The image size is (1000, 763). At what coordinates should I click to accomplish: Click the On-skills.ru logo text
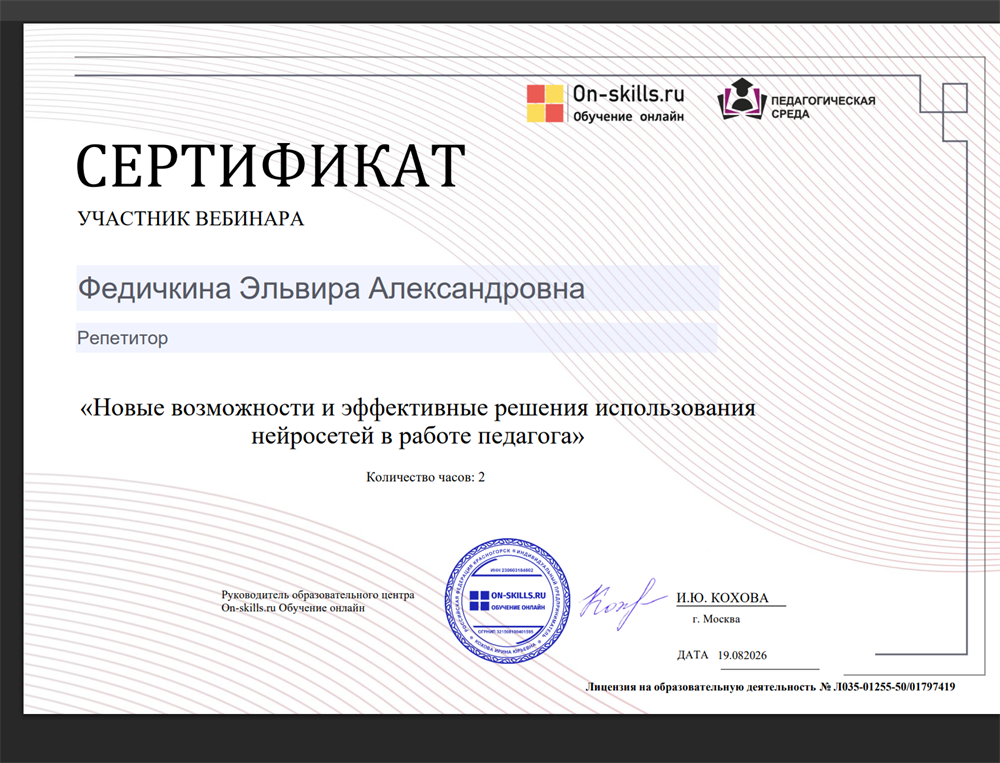(x=628, y=94)
